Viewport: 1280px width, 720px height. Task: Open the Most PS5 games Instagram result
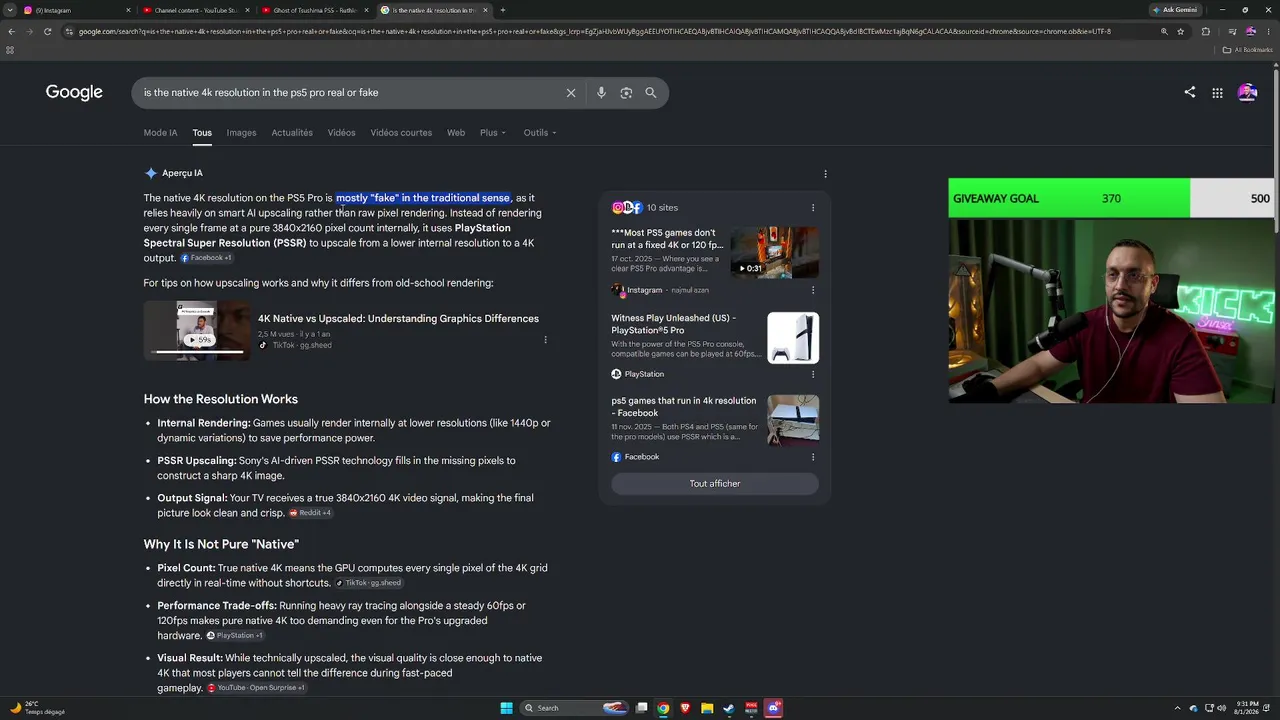pyautogui.click(x=667, y=239)
